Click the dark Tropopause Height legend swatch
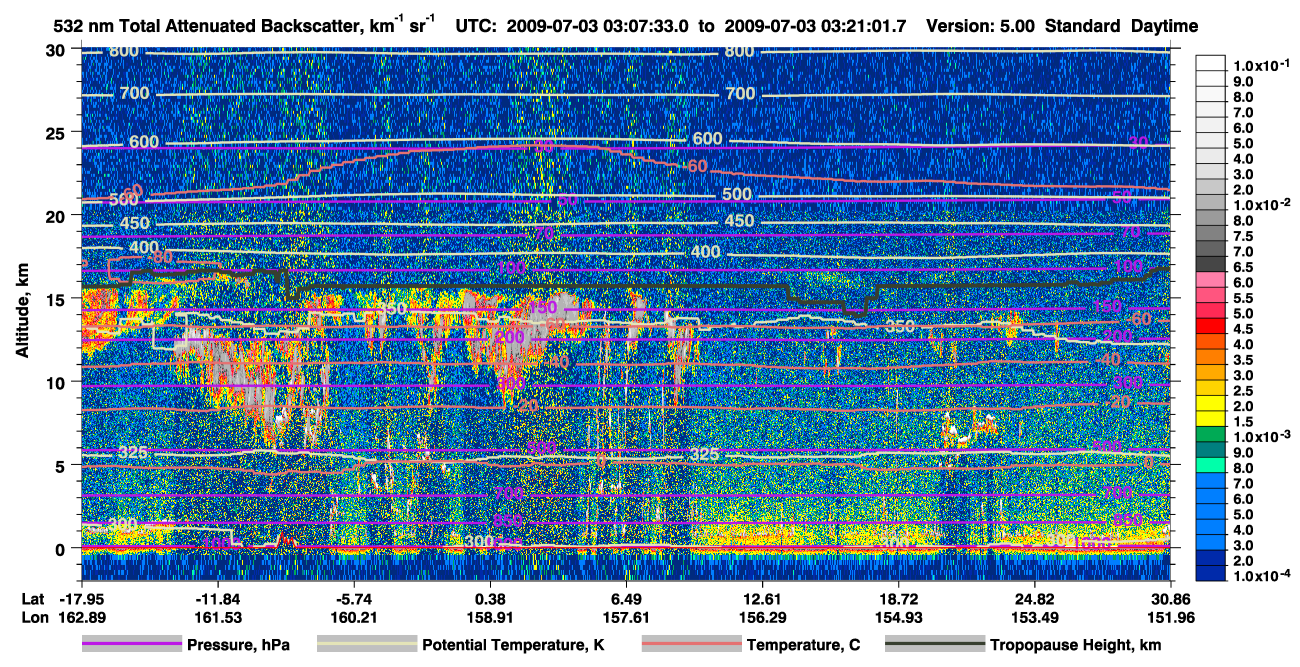 pyautogui.click(x=935, y=645)
